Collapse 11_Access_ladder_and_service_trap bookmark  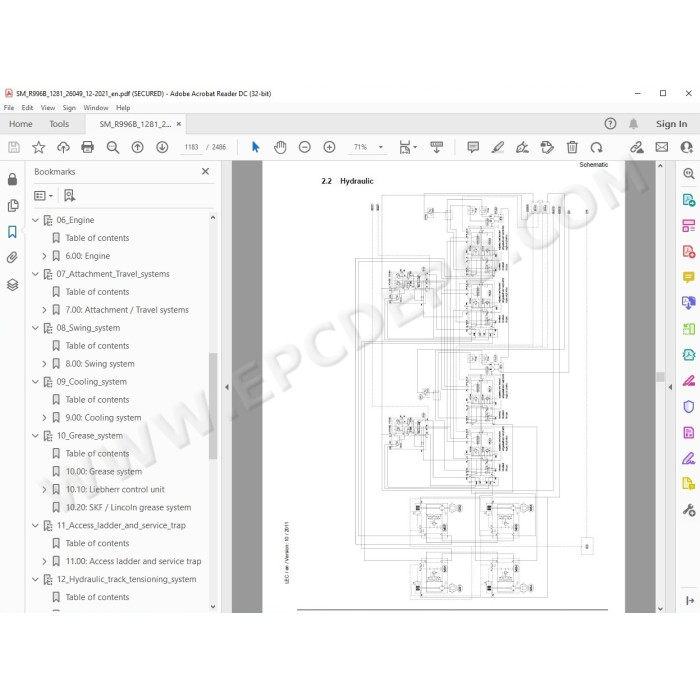[35, 525]
